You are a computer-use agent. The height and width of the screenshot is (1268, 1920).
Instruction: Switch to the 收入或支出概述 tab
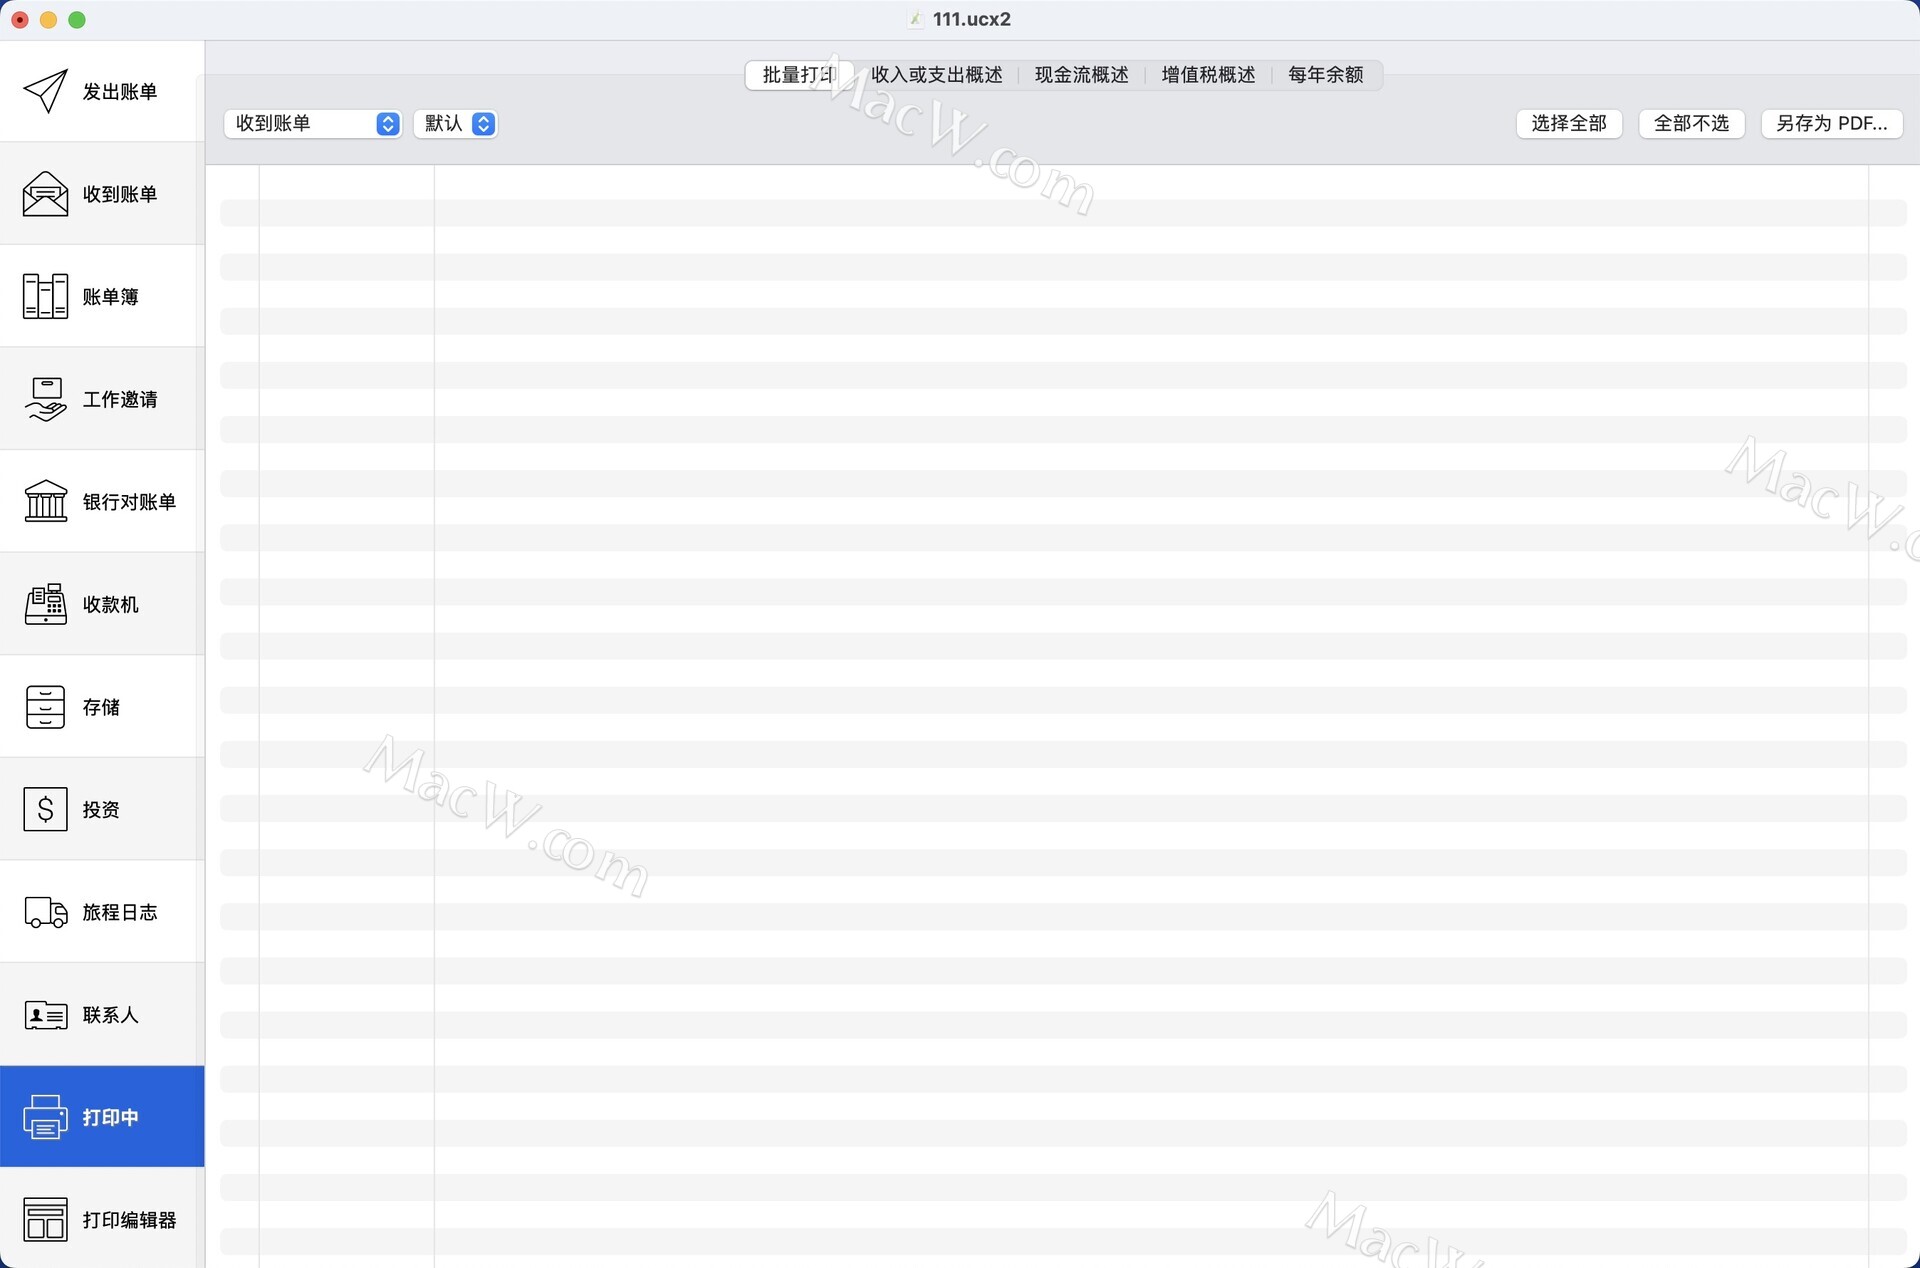pyautogui.click(x=936, y=75)
